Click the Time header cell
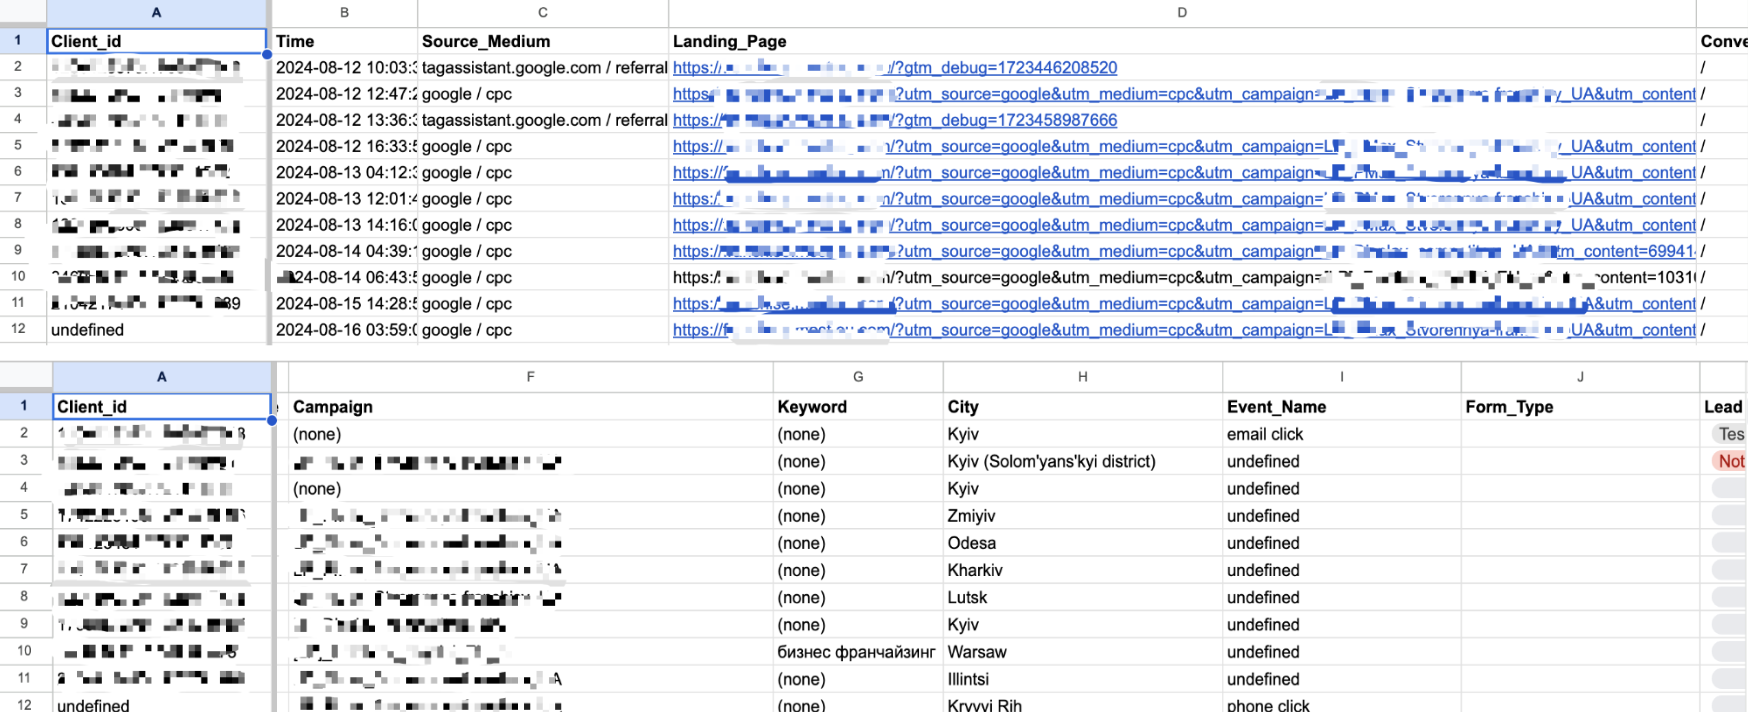Screen dimensions: 1748x712 pos(344,41)
